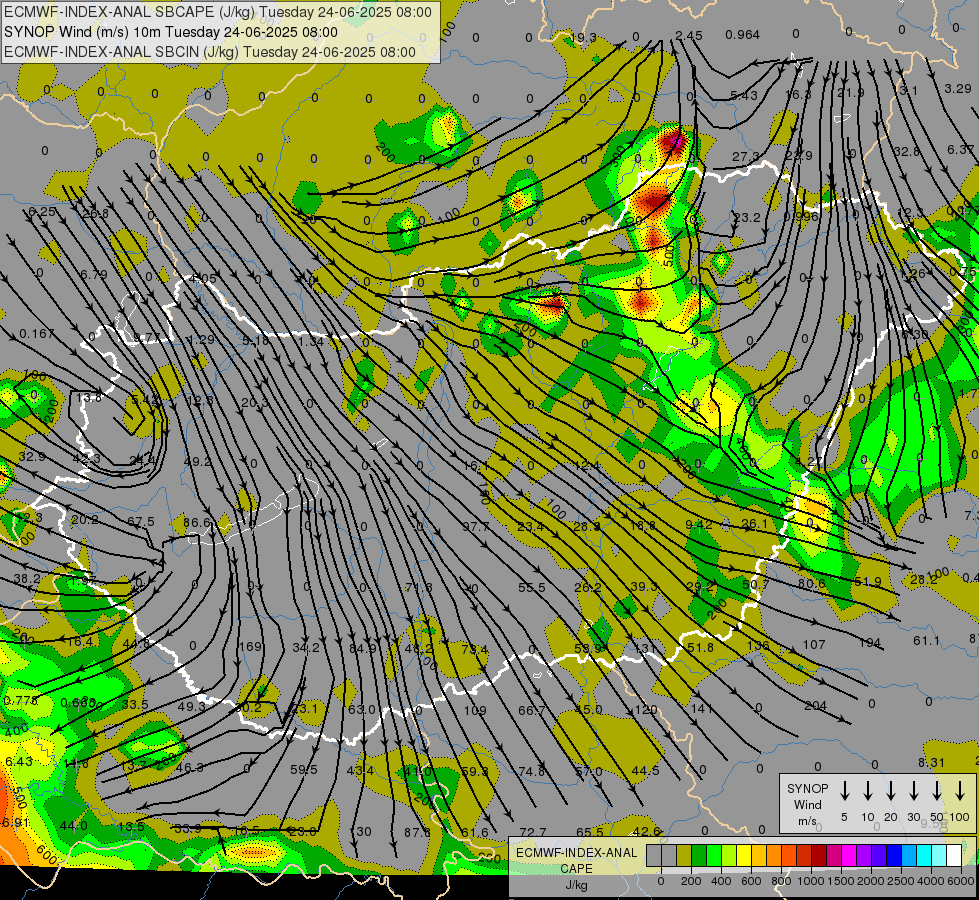Click the map value 74.8
Viewport: 979px width, 900px height.
tap(532, 771)
